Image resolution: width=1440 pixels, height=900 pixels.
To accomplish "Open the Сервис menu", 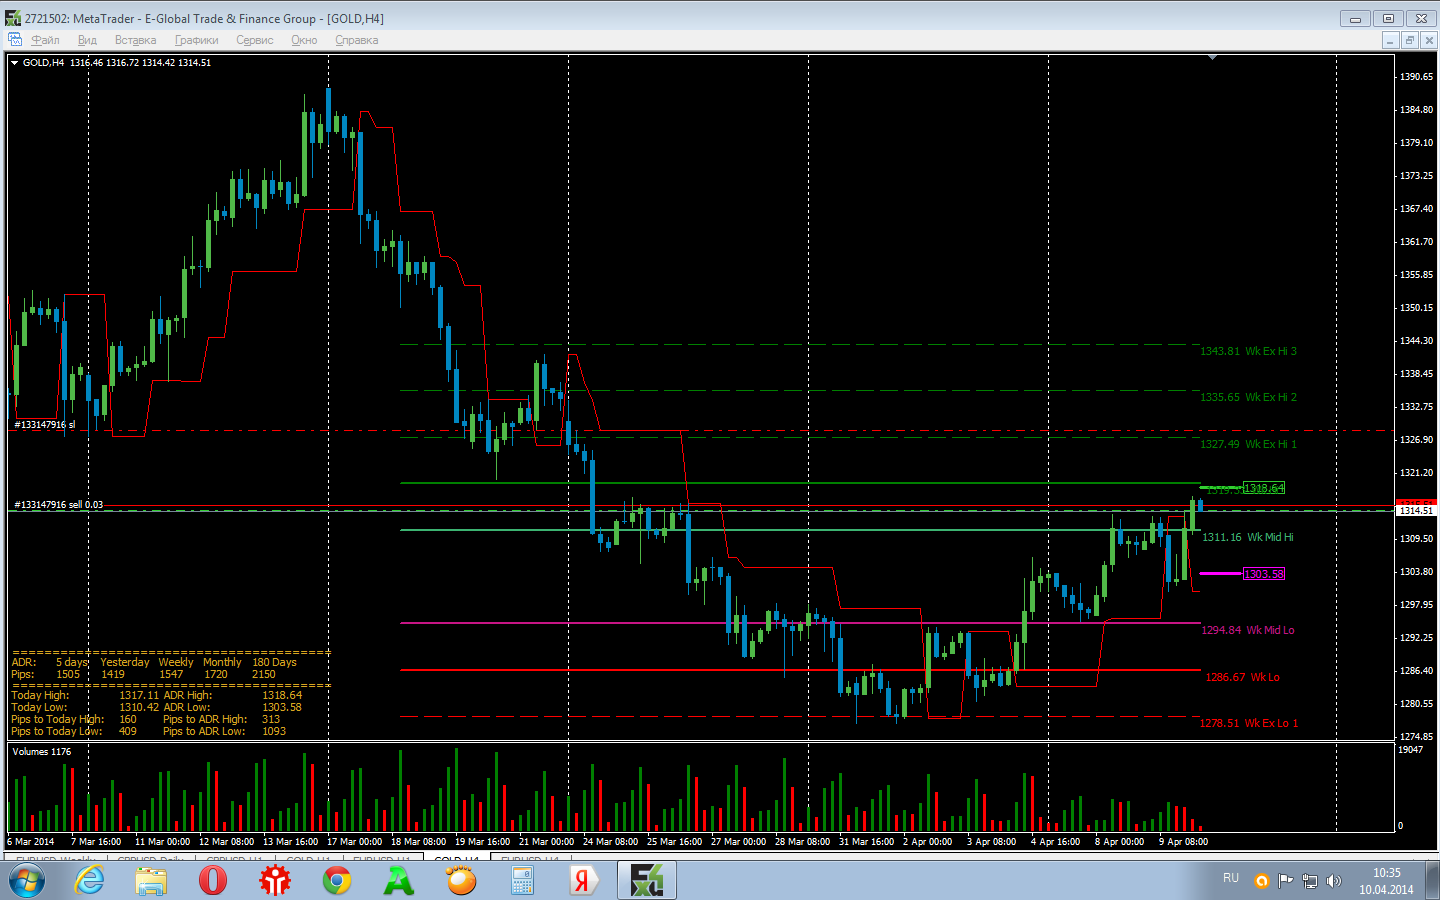I will click(x=255, y=40).
